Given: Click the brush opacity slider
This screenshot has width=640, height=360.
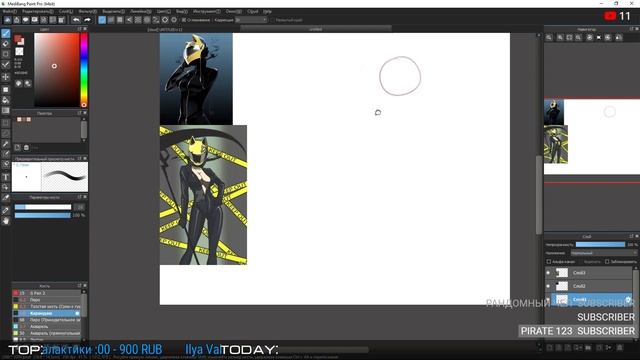Looking at the screenshot, I should pyautogui.click(x=43, y=215).
